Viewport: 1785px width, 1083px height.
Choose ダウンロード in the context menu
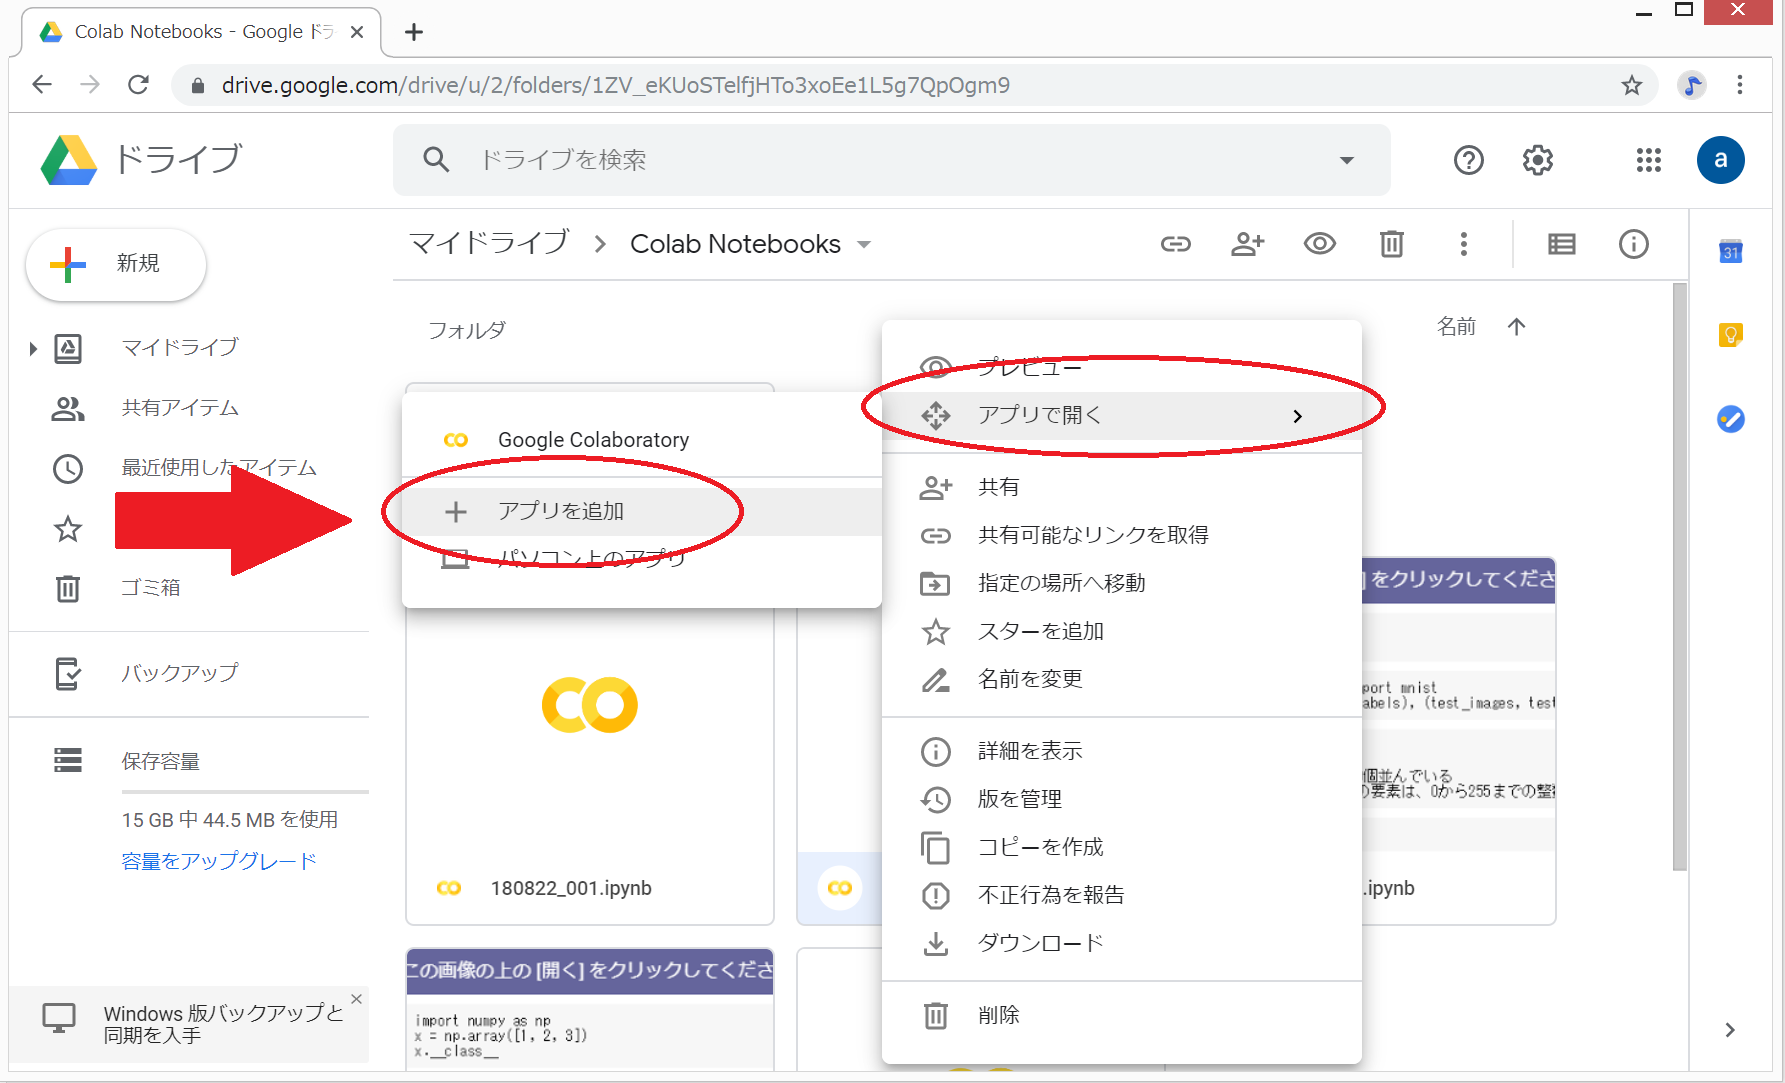1040,943
